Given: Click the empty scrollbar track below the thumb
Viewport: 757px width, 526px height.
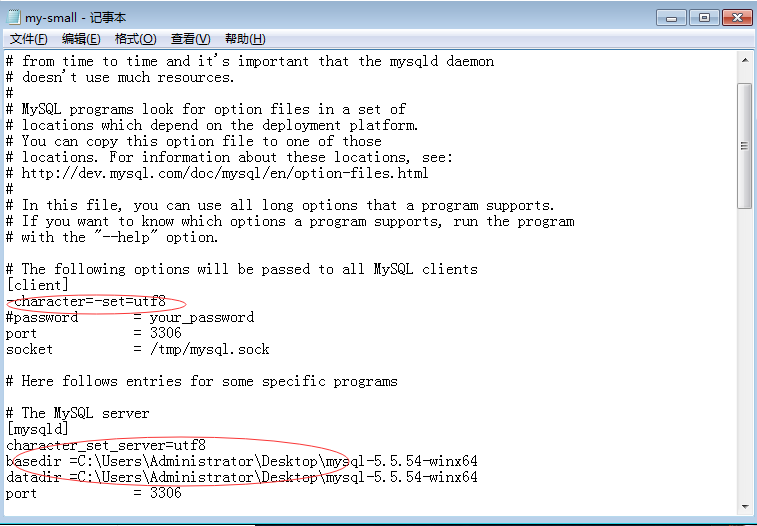Looking at the screenshot, I should tap(745, 352).
